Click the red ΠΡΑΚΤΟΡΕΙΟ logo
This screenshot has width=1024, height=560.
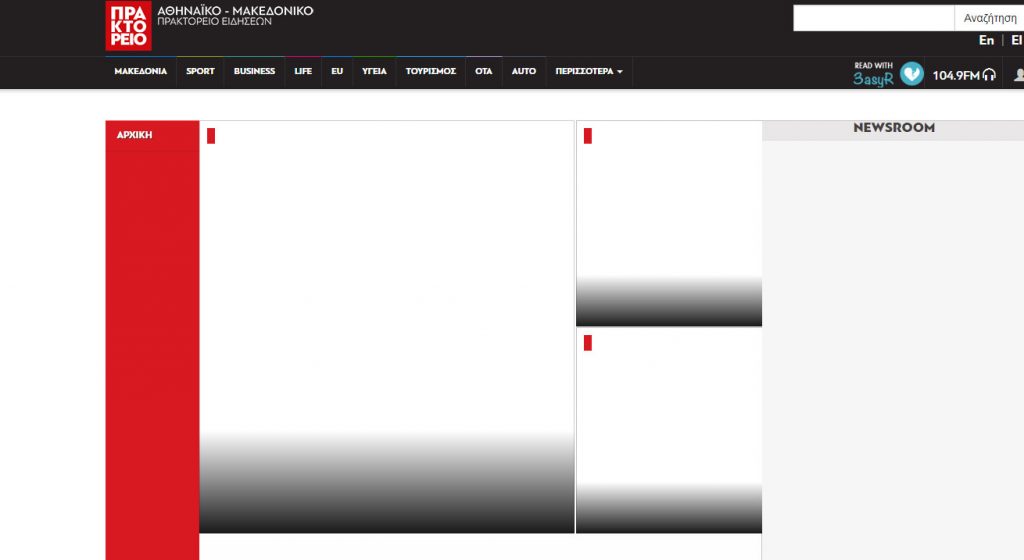click(128, 26)
